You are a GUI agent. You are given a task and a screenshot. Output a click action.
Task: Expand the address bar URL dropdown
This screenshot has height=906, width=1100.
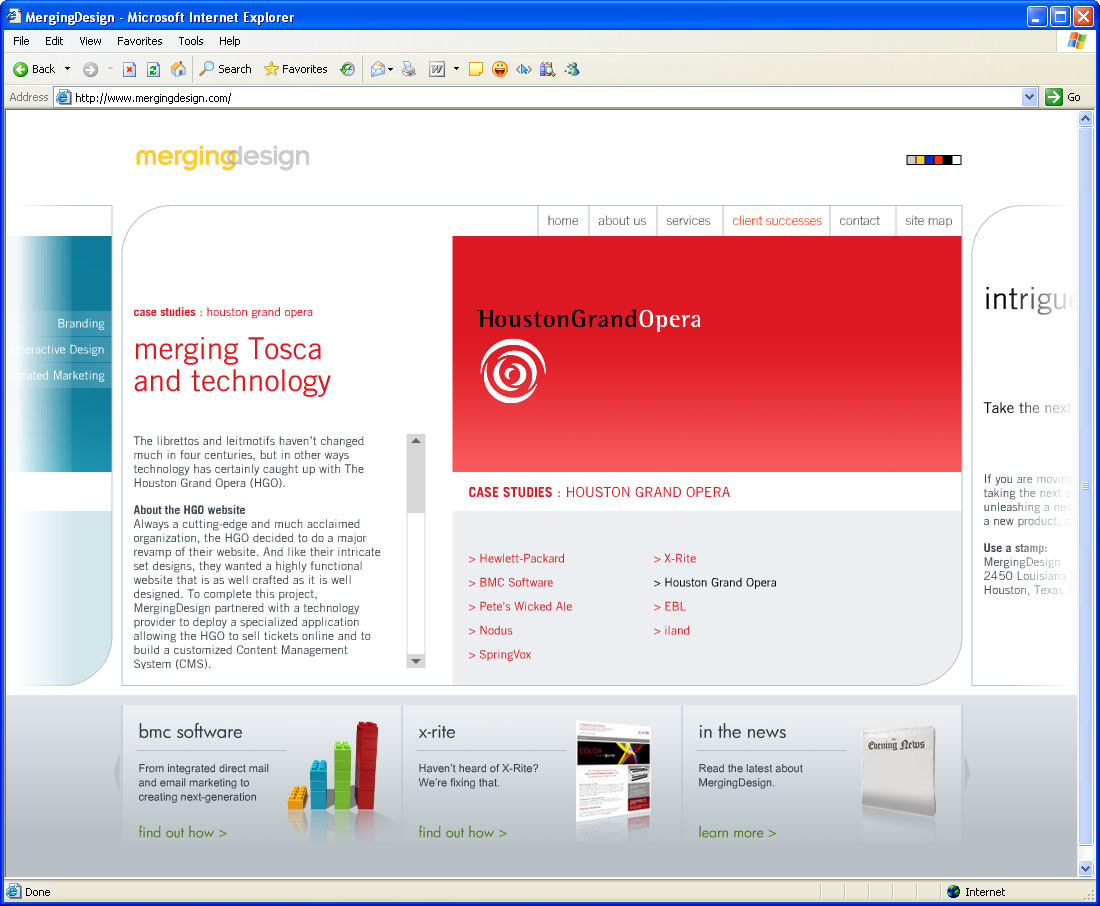click(x=1030, y=97)
